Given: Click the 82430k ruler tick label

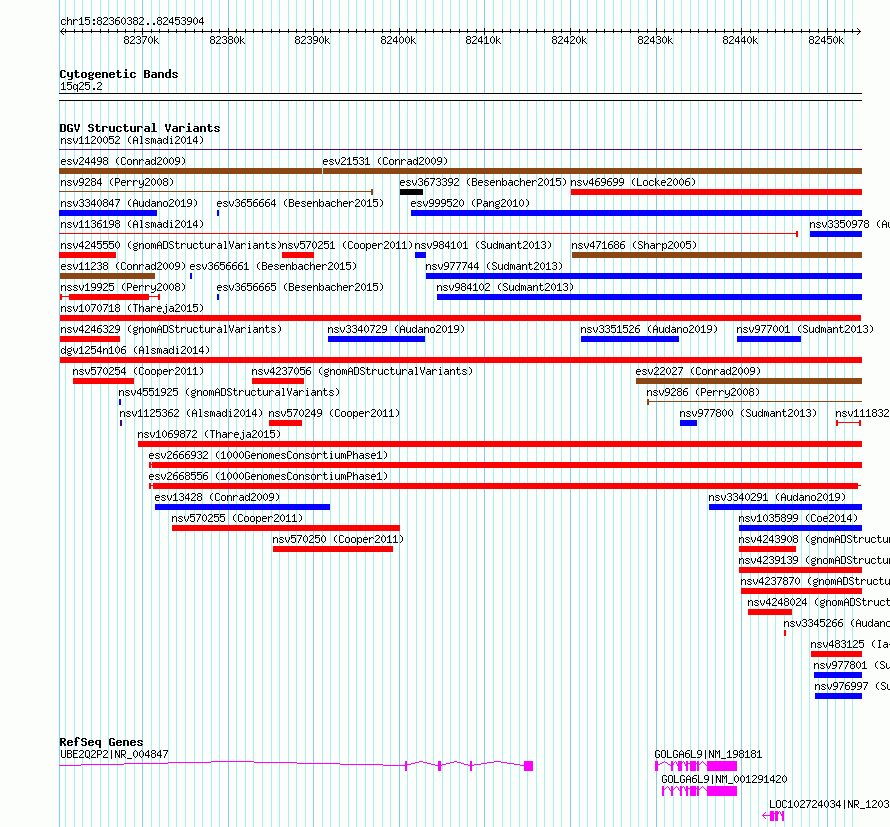Looking at the screenshot, I should coord(655,40).
